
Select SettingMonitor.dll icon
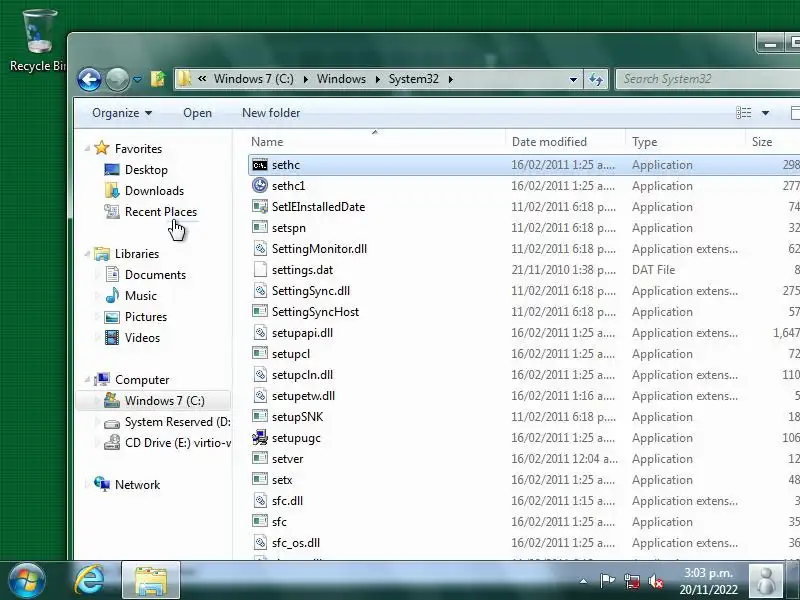260,248
